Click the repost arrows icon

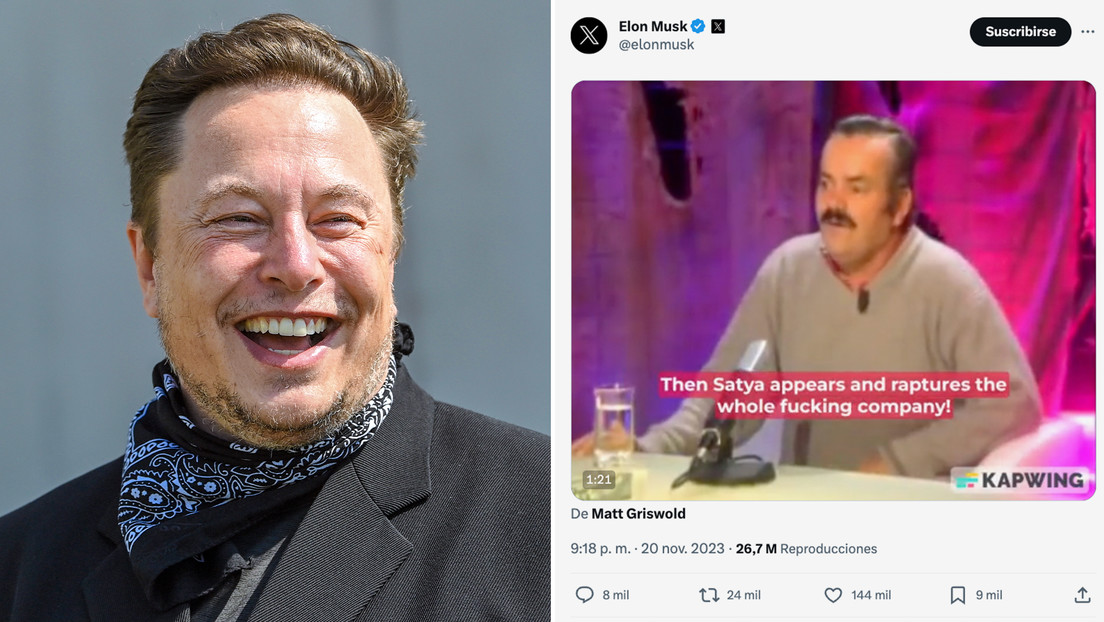[x=710, y=594]
